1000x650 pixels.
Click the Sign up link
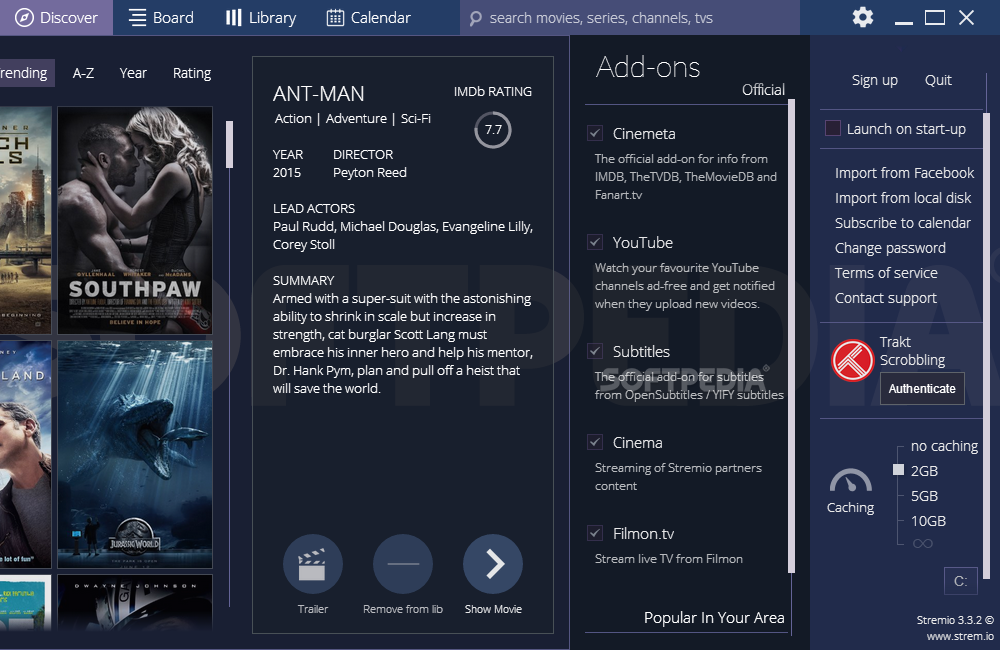click(874, 80)
